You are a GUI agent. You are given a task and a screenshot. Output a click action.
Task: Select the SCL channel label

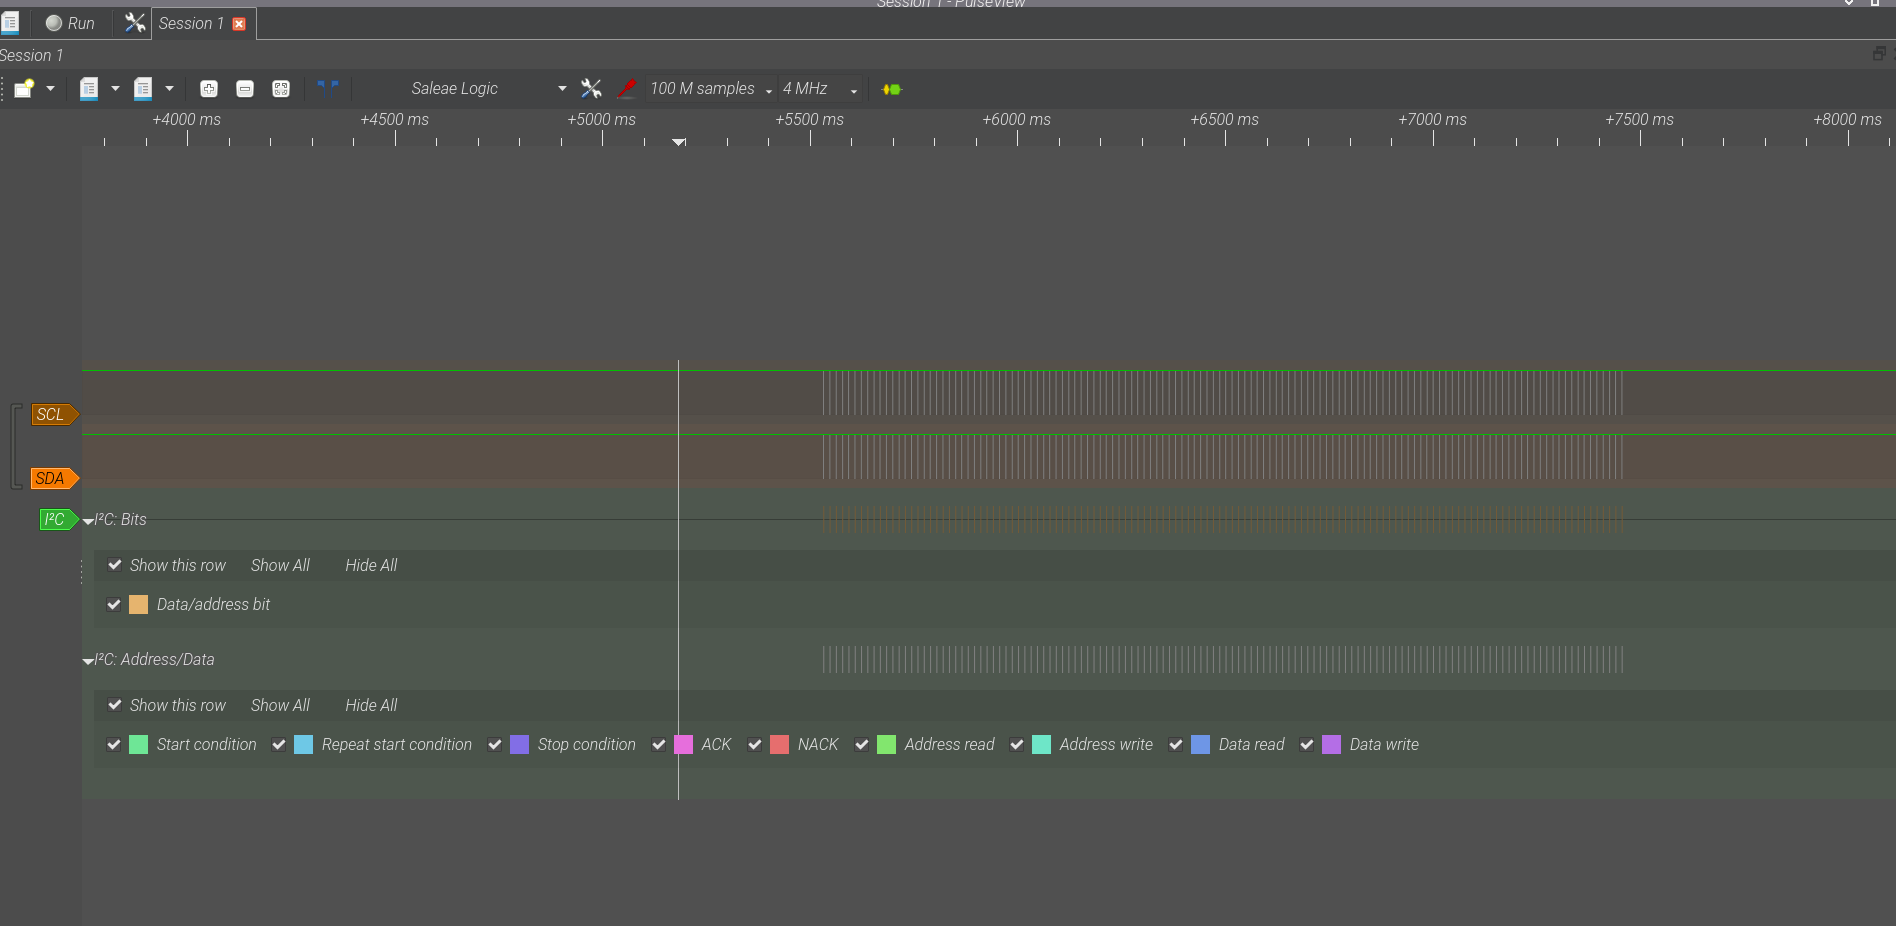[x=54, y=414]
